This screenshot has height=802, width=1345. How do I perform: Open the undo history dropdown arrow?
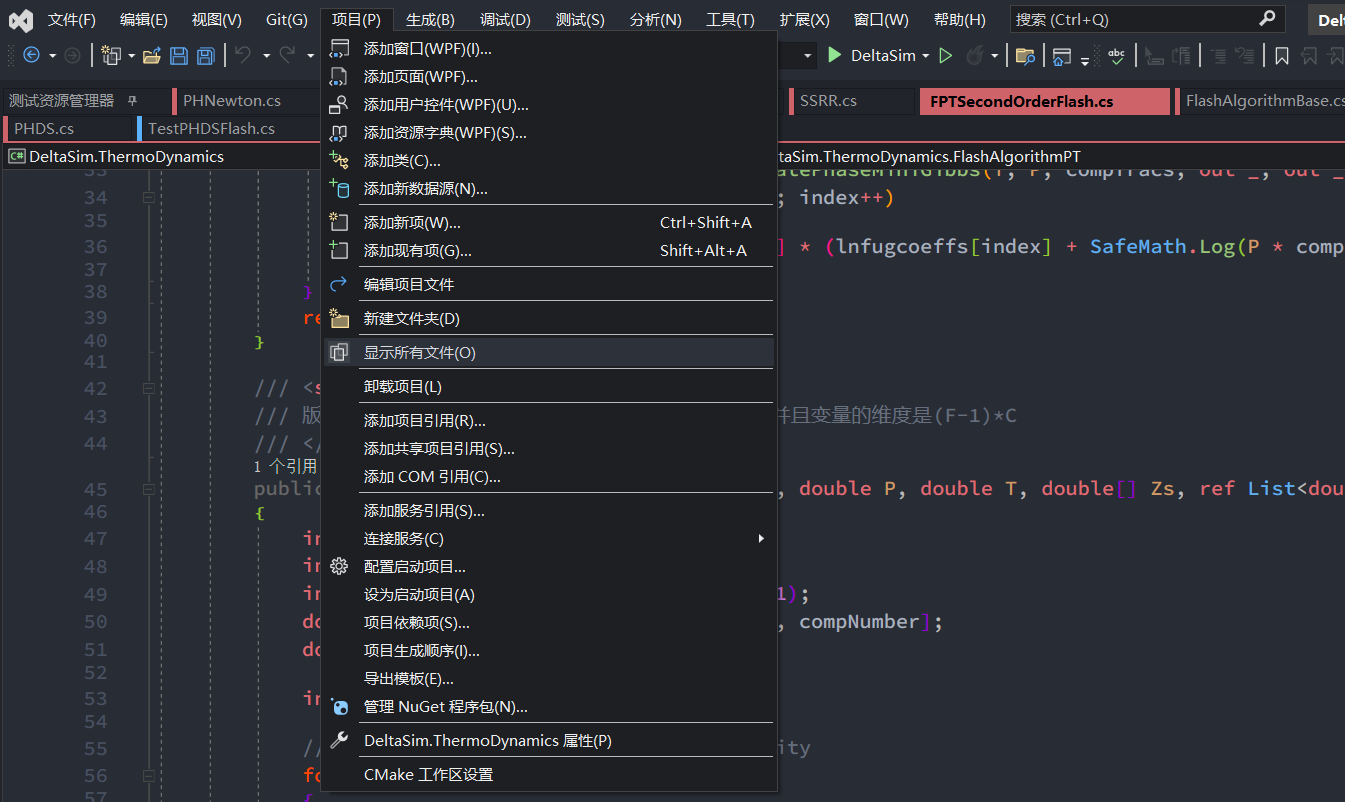pos(266,56)
